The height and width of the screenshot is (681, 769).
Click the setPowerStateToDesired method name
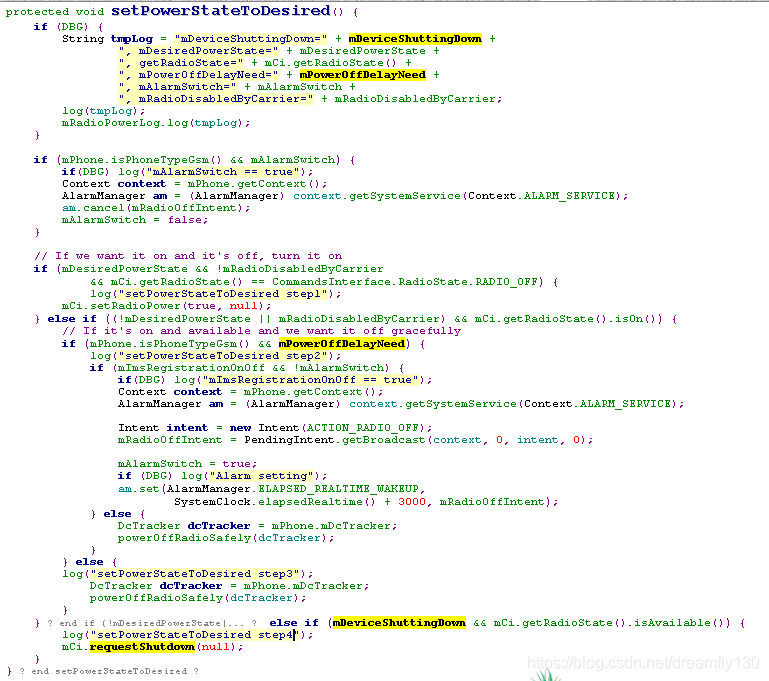click(221, 11)
